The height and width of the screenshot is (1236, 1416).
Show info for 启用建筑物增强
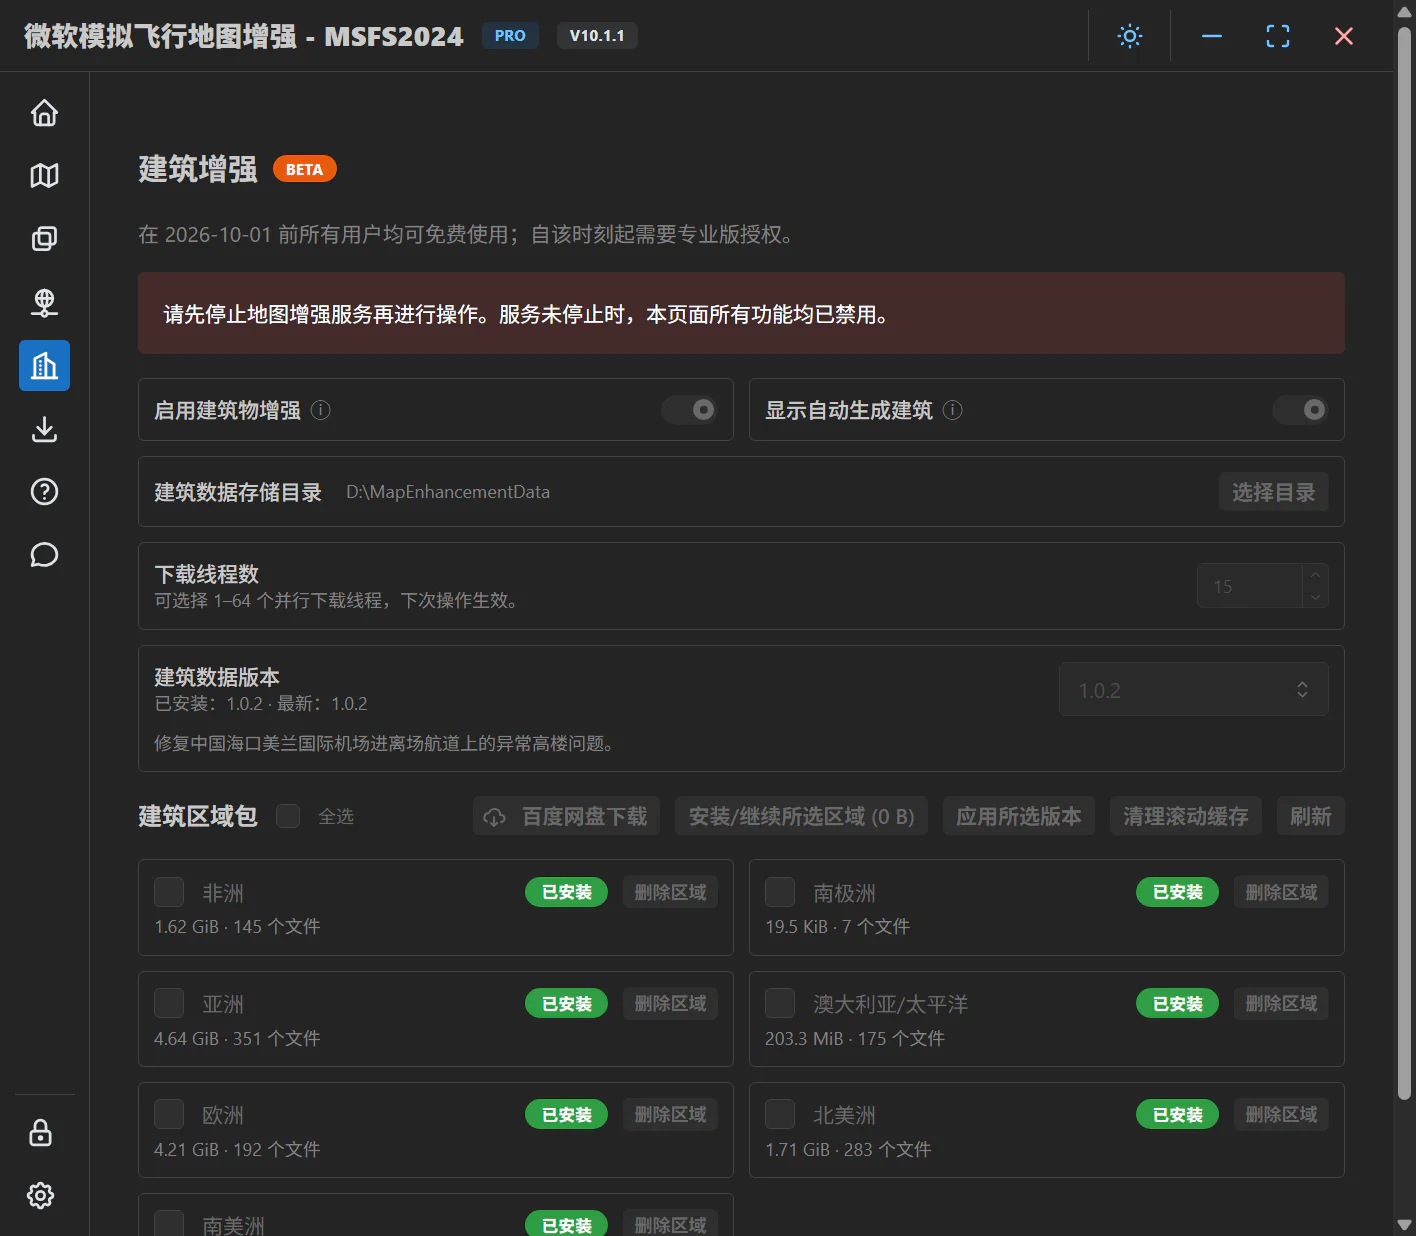coord(321,410)
